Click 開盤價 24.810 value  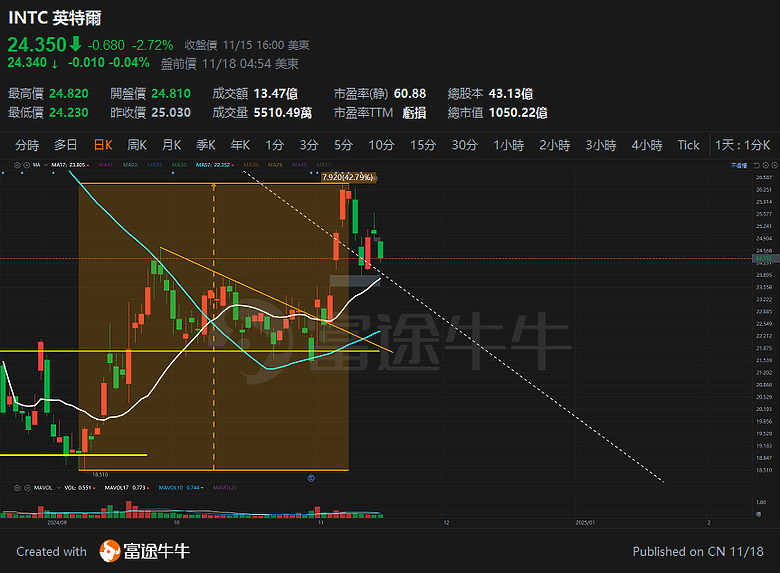tap(171, 94)
